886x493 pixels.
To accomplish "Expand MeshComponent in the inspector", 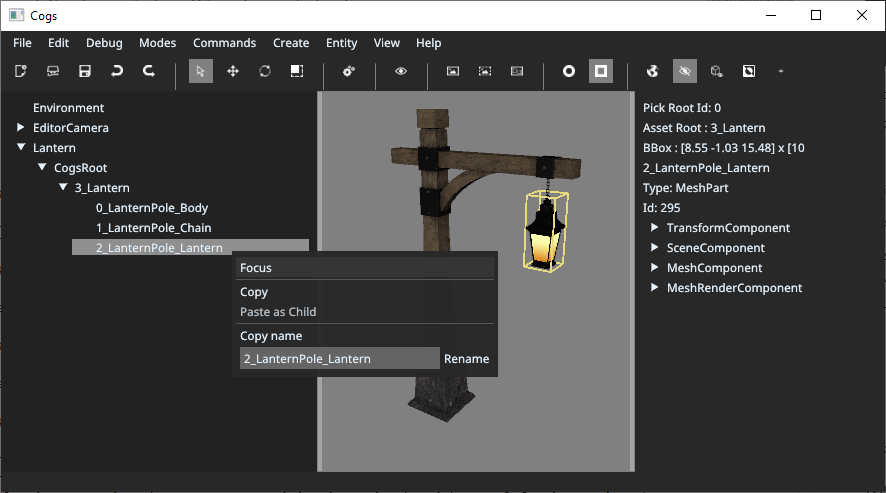I will pos(654,267).
